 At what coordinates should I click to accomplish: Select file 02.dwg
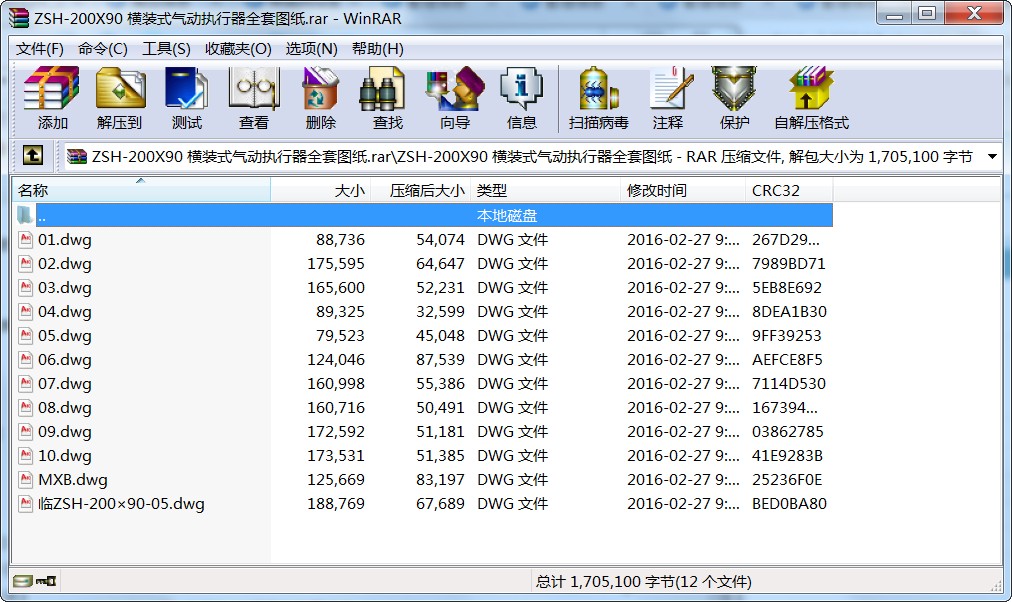[x=65, y=263]
